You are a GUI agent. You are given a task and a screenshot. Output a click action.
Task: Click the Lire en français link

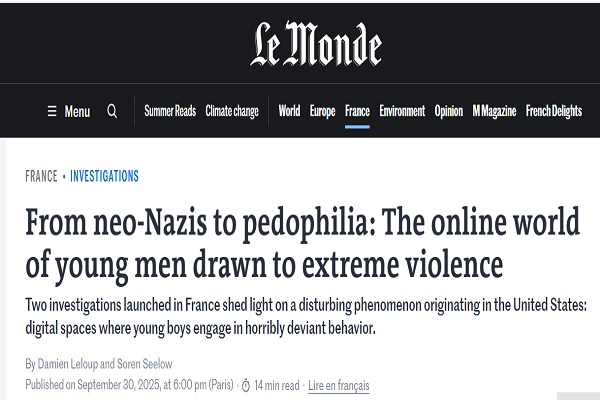[339, 385]
